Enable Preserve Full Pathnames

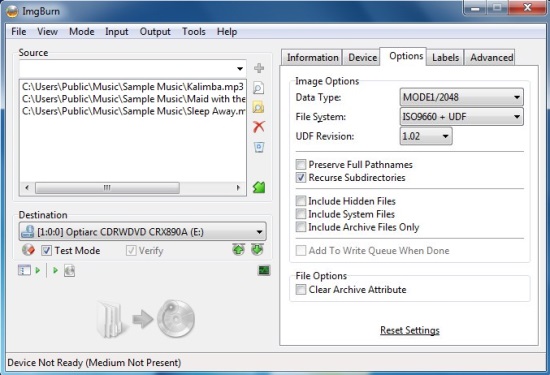(301, 165)
